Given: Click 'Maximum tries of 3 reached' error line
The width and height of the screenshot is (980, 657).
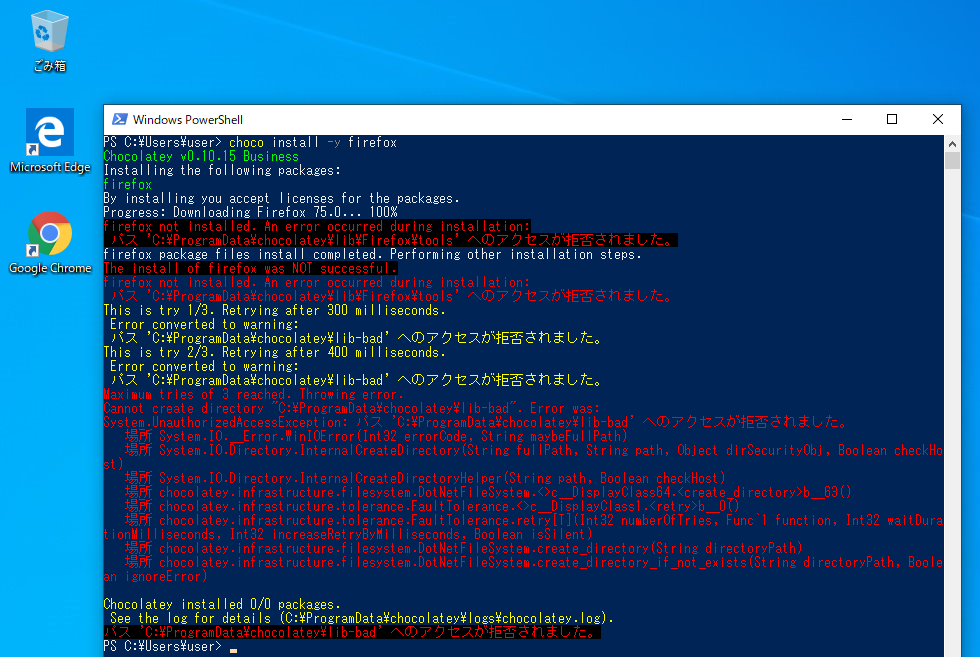Looking at the screenshot, I should click(254, 394).
